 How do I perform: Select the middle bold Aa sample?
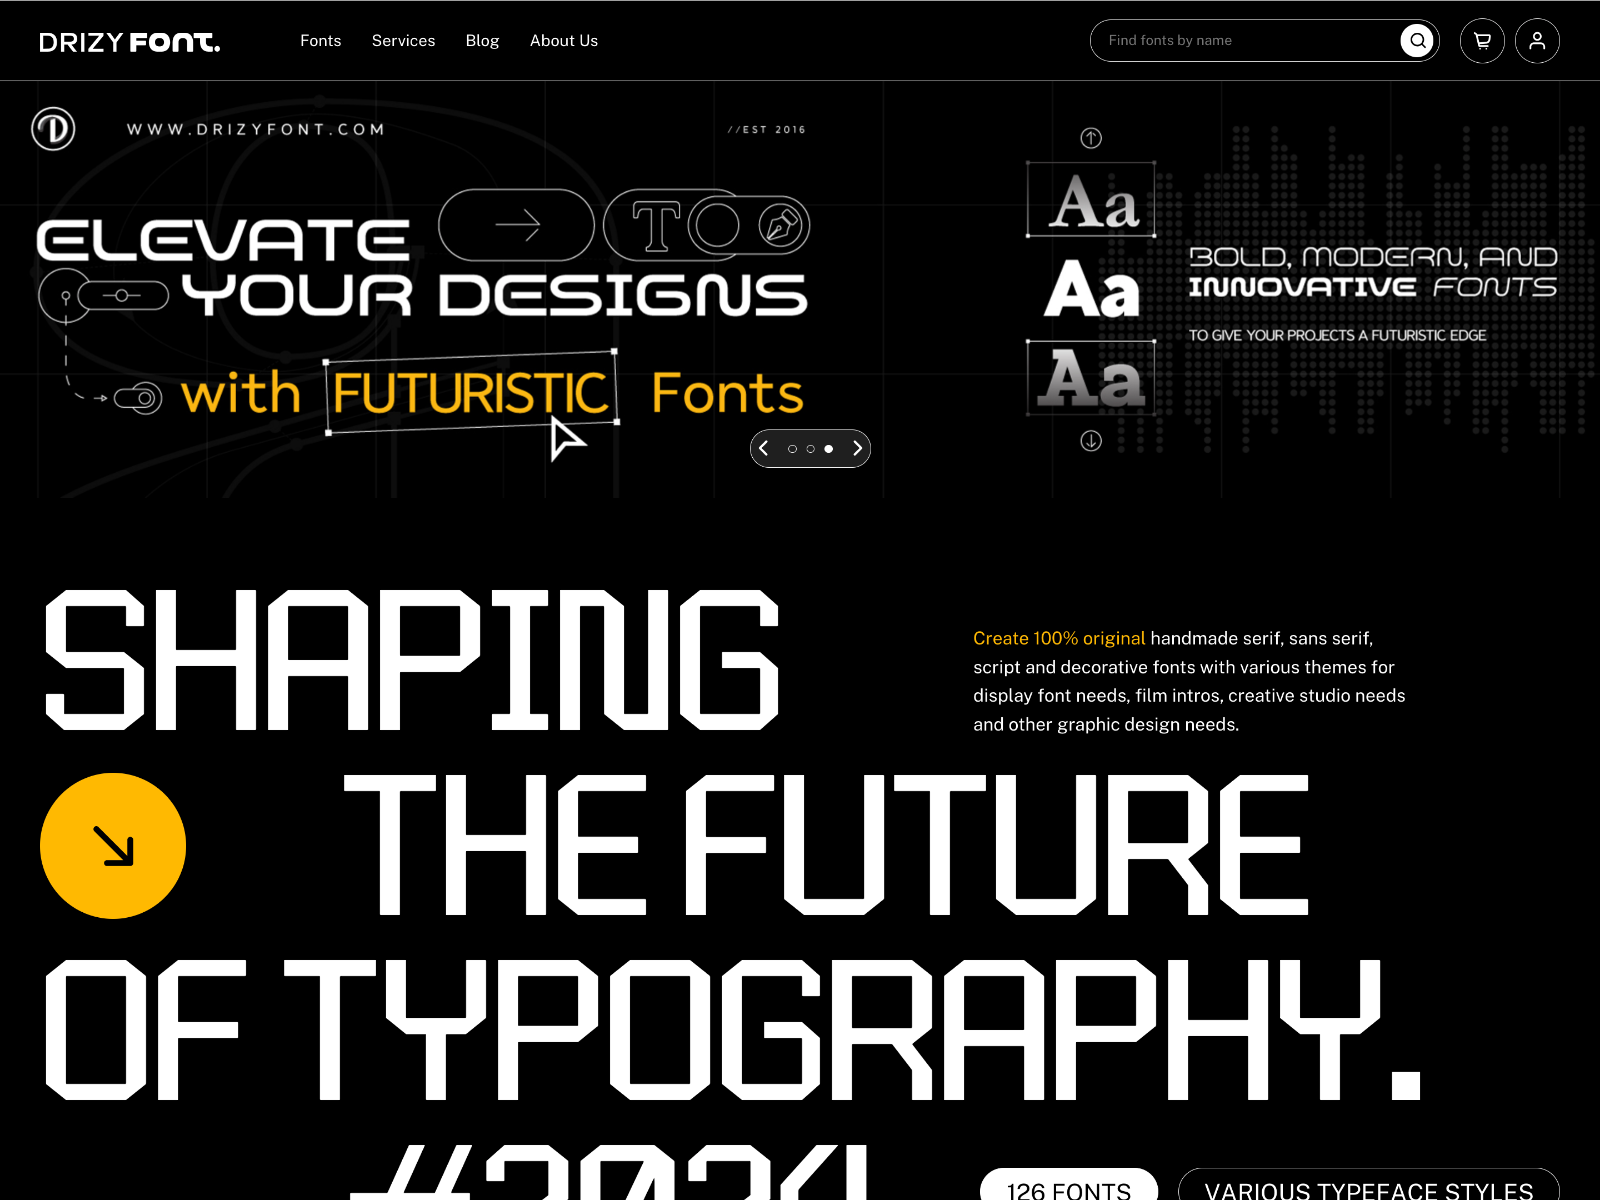pos(1091,289)
